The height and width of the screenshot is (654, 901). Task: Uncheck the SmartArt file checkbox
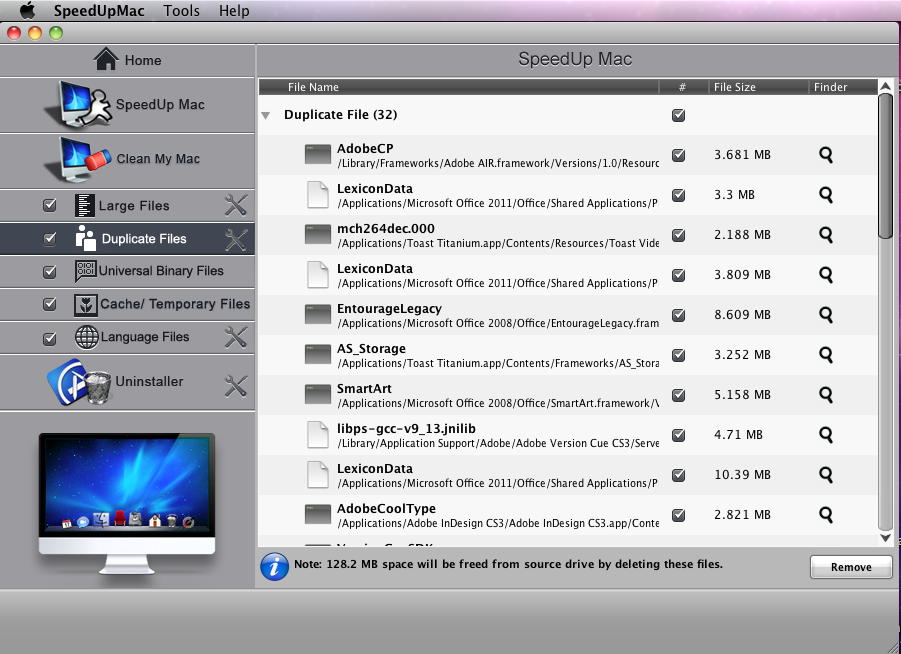click(679, 395)
